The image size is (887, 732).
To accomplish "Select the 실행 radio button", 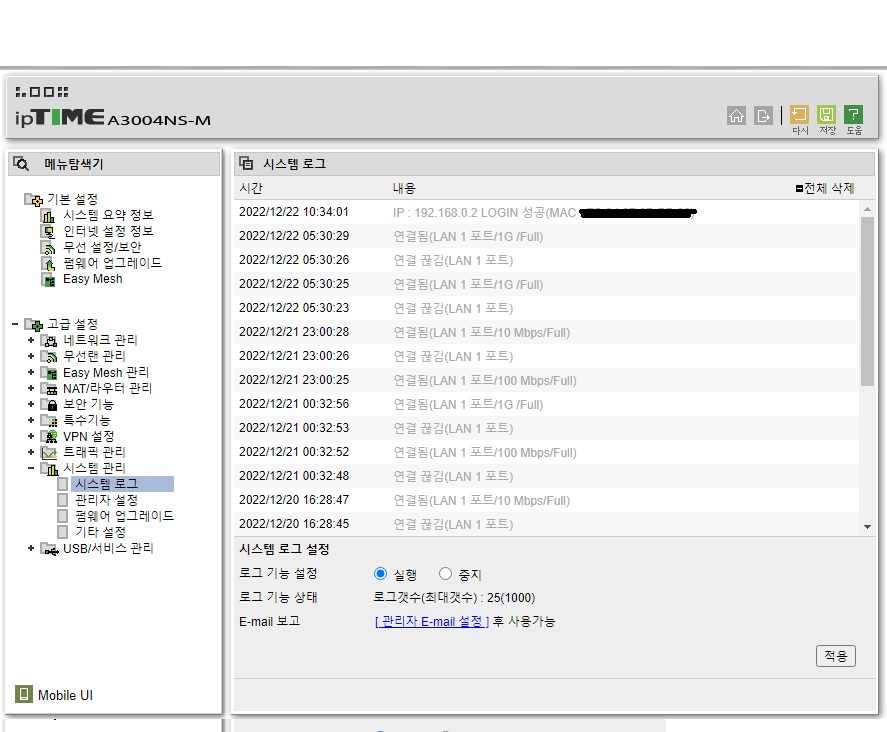I will [380, 574].
